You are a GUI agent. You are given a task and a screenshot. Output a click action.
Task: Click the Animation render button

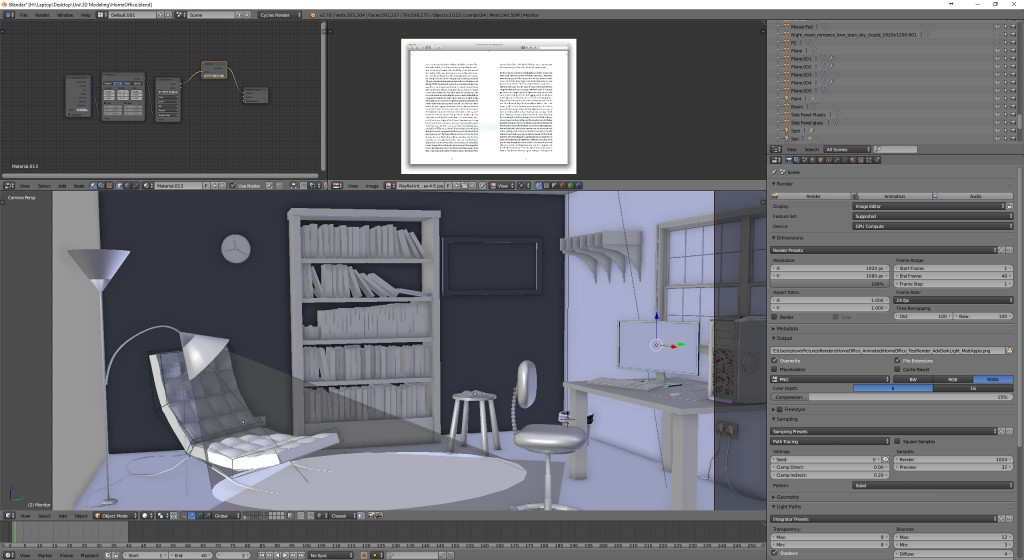pos(893,196)
